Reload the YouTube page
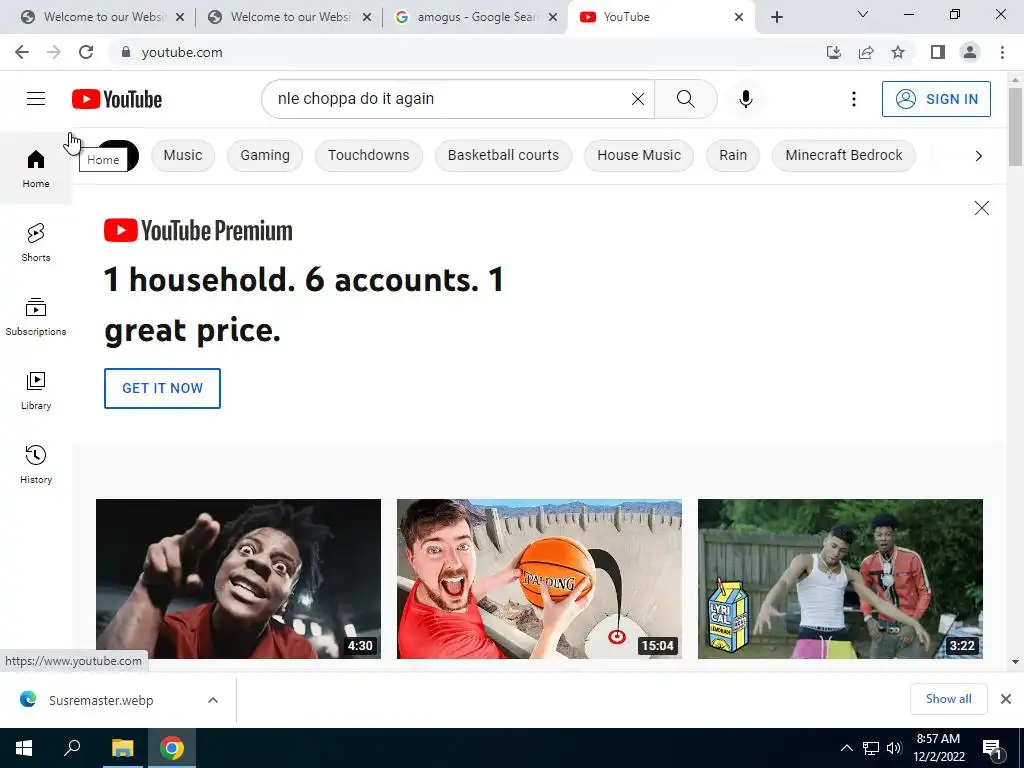The width and height of the screenshot is (1024, 768). coord(86,52)
